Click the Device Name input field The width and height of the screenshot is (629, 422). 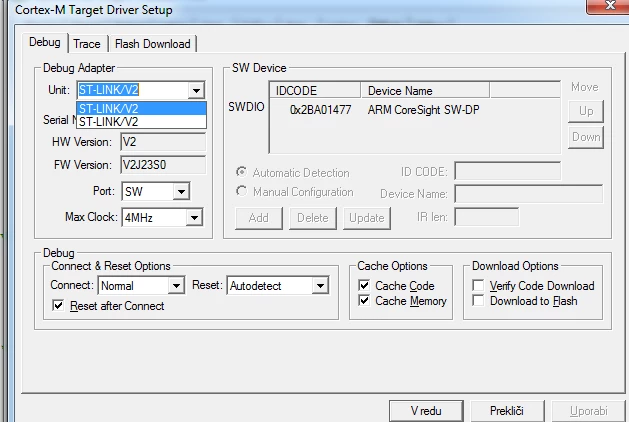click(528, 194)
